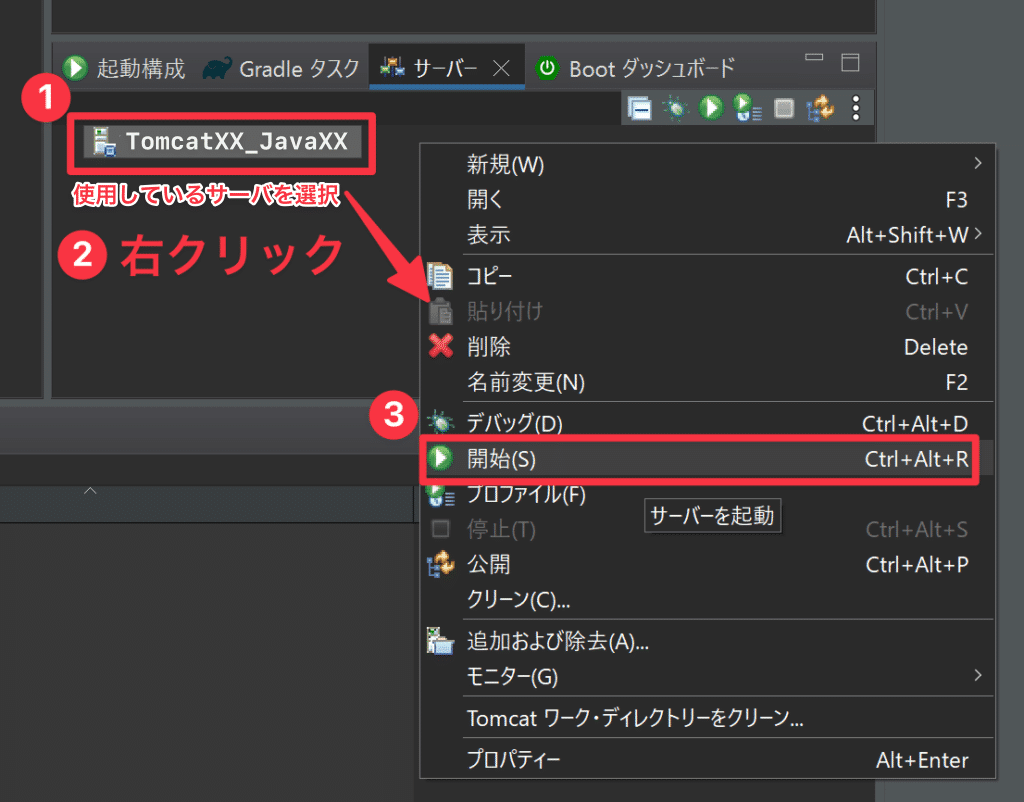
Task: Switch to Boot ダッシュボード tab
Action: pos(637,68)
